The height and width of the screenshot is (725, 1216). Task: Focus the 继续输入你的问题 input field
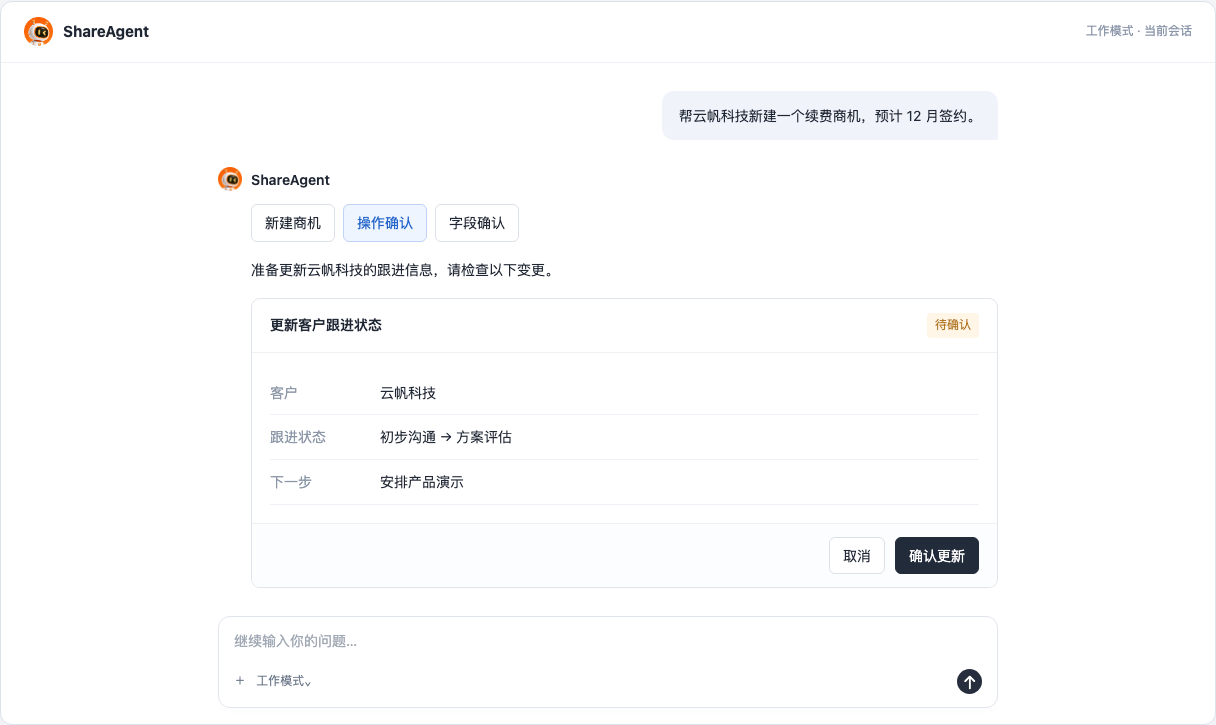[x=608, y=641]
